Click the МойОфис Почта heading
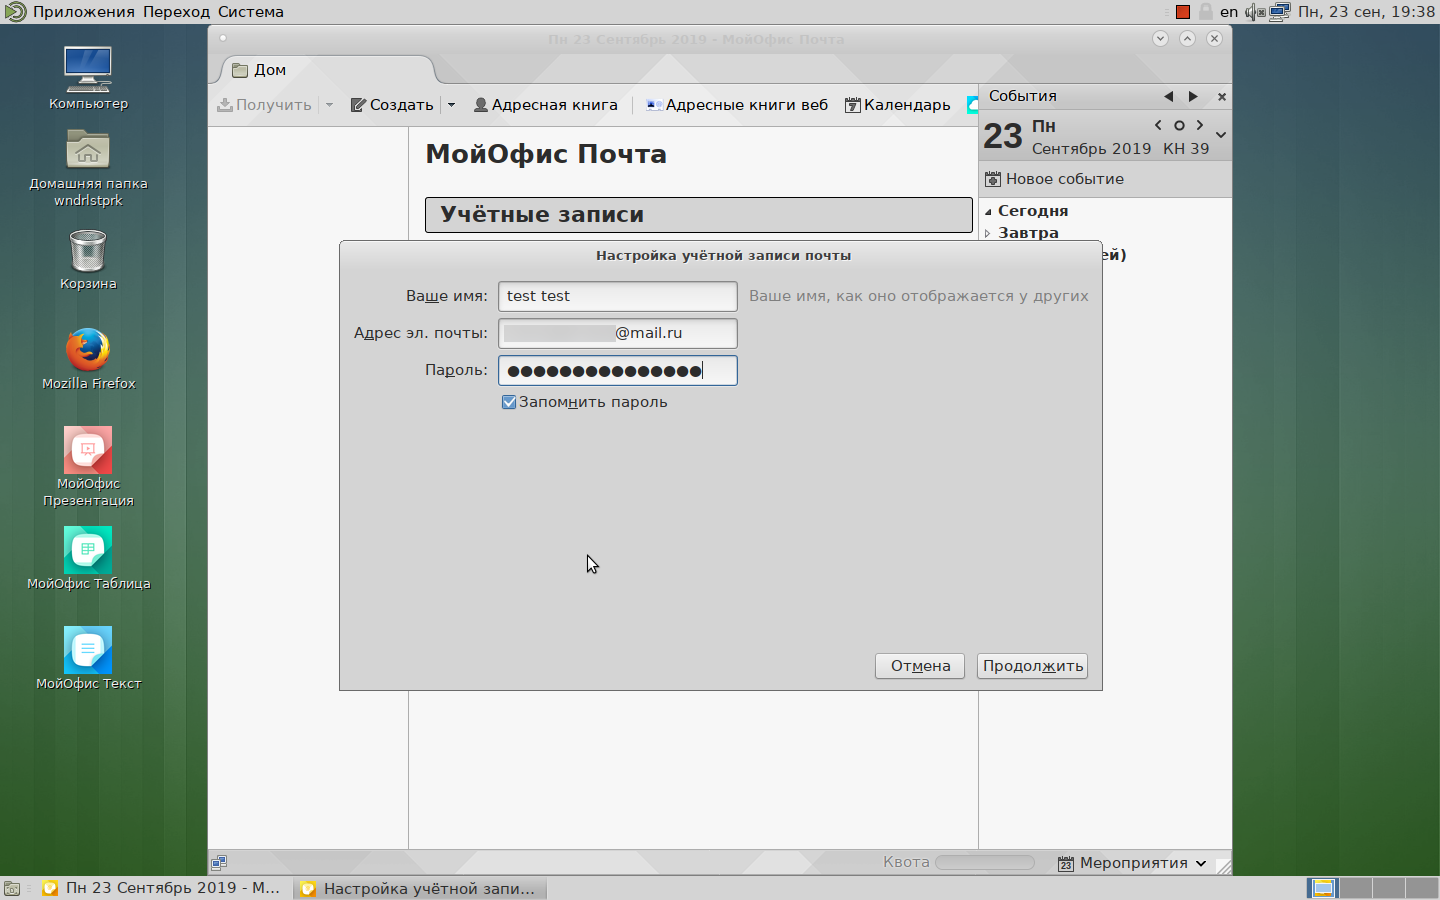The height and width of the screenshot is (900, 1440). 546,154
